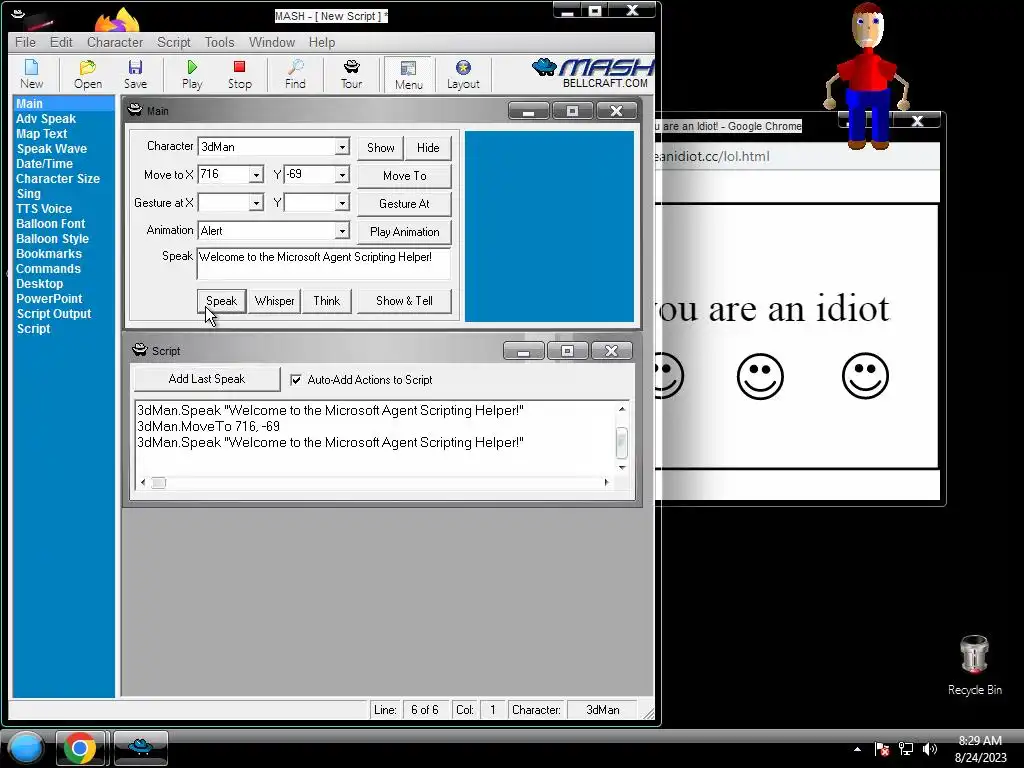Expand the Character dropdown

click(x=342, y=147)
